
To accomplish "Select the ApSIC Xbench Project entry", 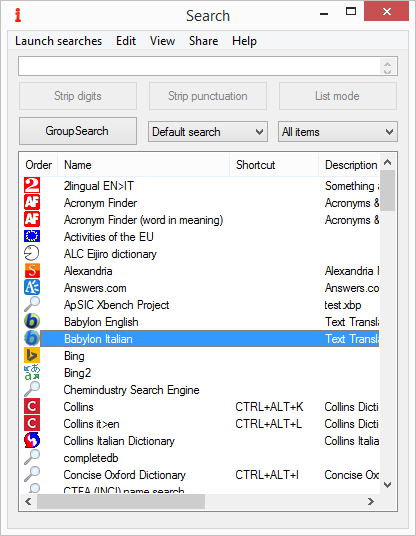I will click(117, 305).
